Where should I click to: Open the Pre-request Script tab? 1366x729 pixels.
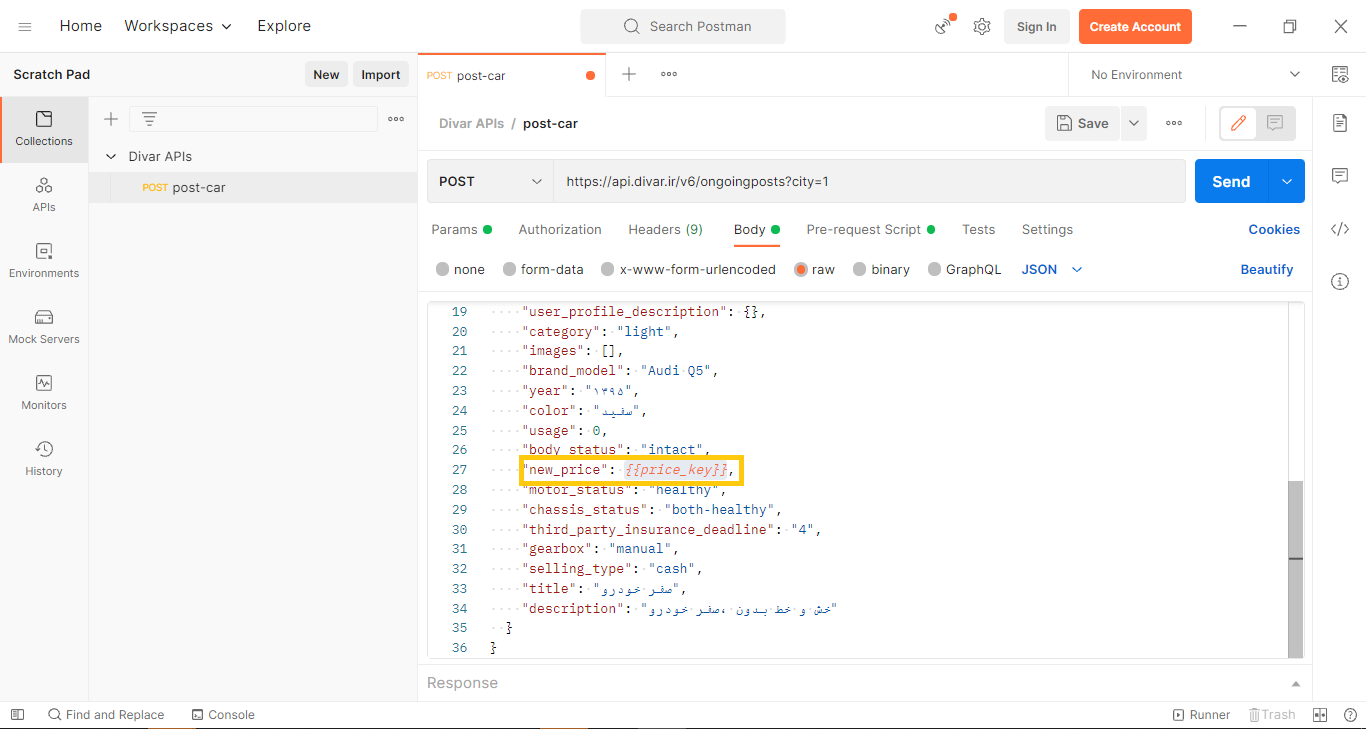click(x=870, y=229)
